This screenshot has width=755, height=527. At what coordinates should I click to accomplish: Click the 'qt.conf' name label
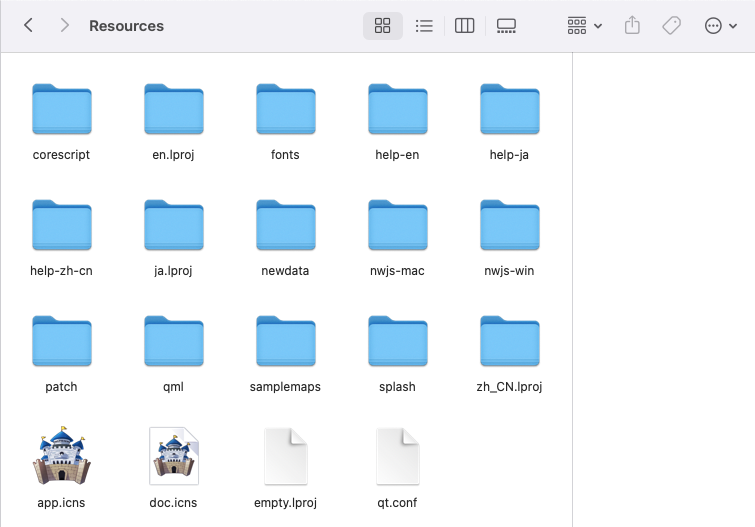click(397, 503)
